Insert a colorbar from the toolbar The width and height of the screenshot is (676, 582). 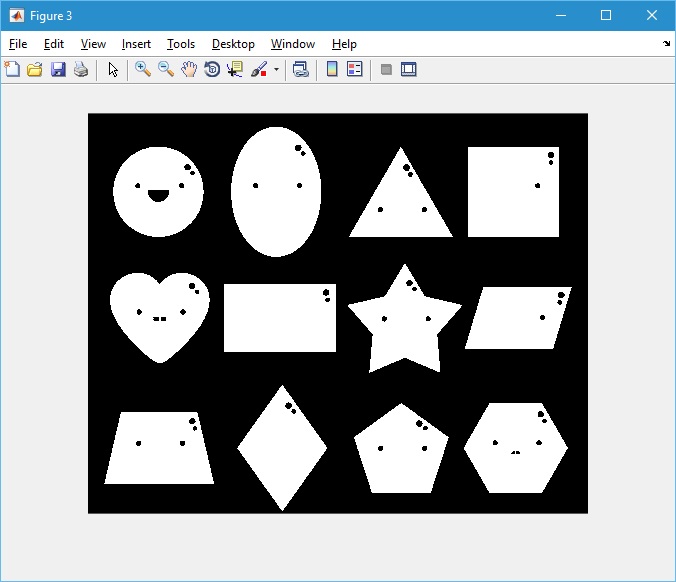point(332,69)
